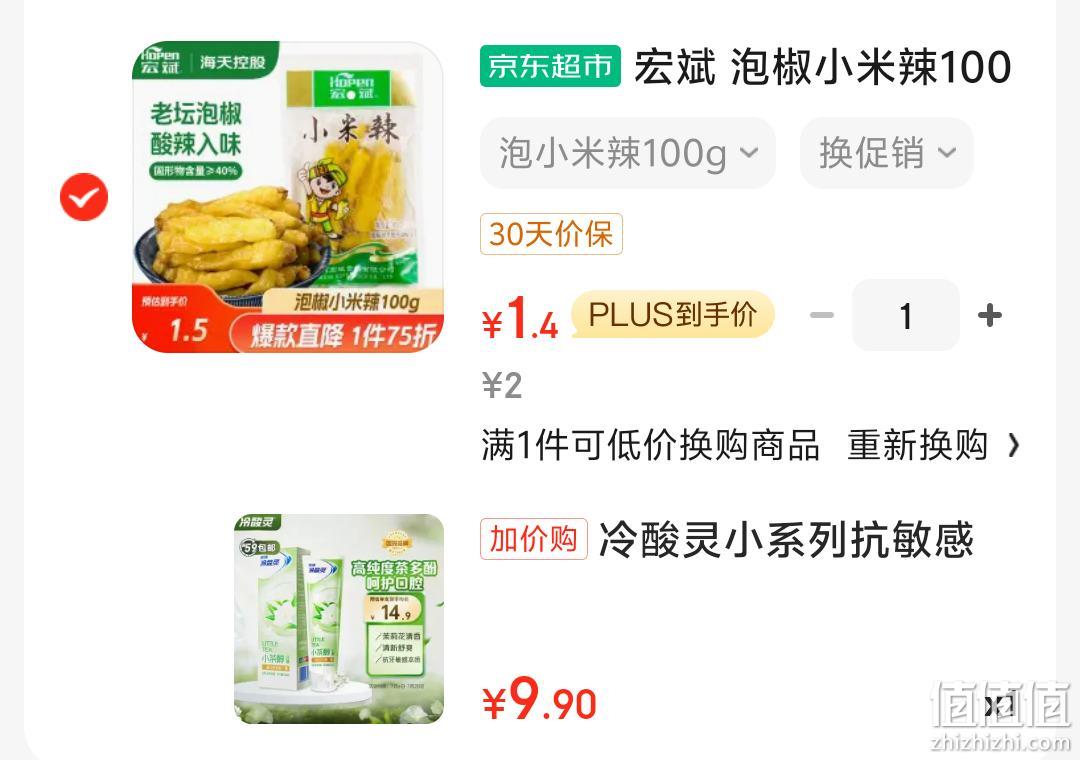Uncheck the red selection checkmark for pickled peppers
The width and height of the screenshot is (1080, 760).
coord(84,197)
